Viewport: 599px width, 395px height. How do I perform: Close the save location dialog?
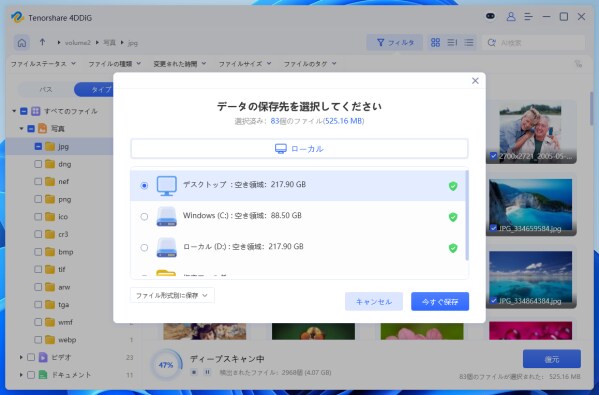point(475,81)
